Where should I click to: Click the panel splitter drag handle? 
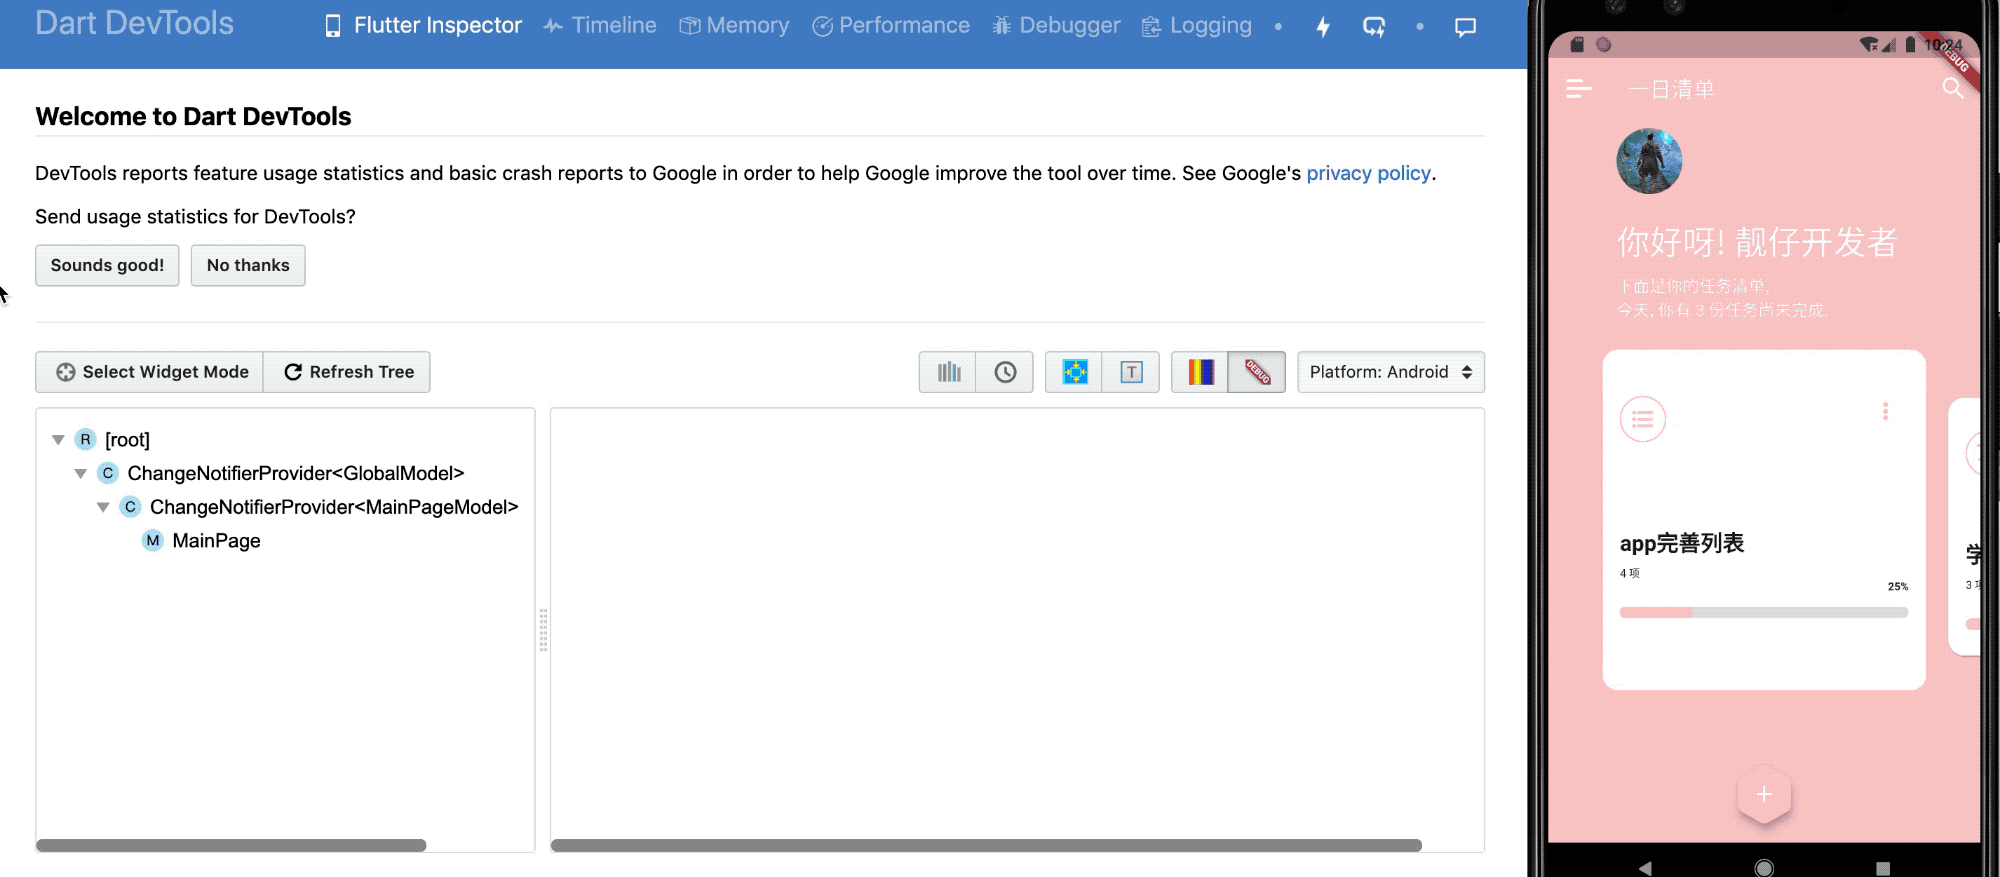(x=543, y=630)
